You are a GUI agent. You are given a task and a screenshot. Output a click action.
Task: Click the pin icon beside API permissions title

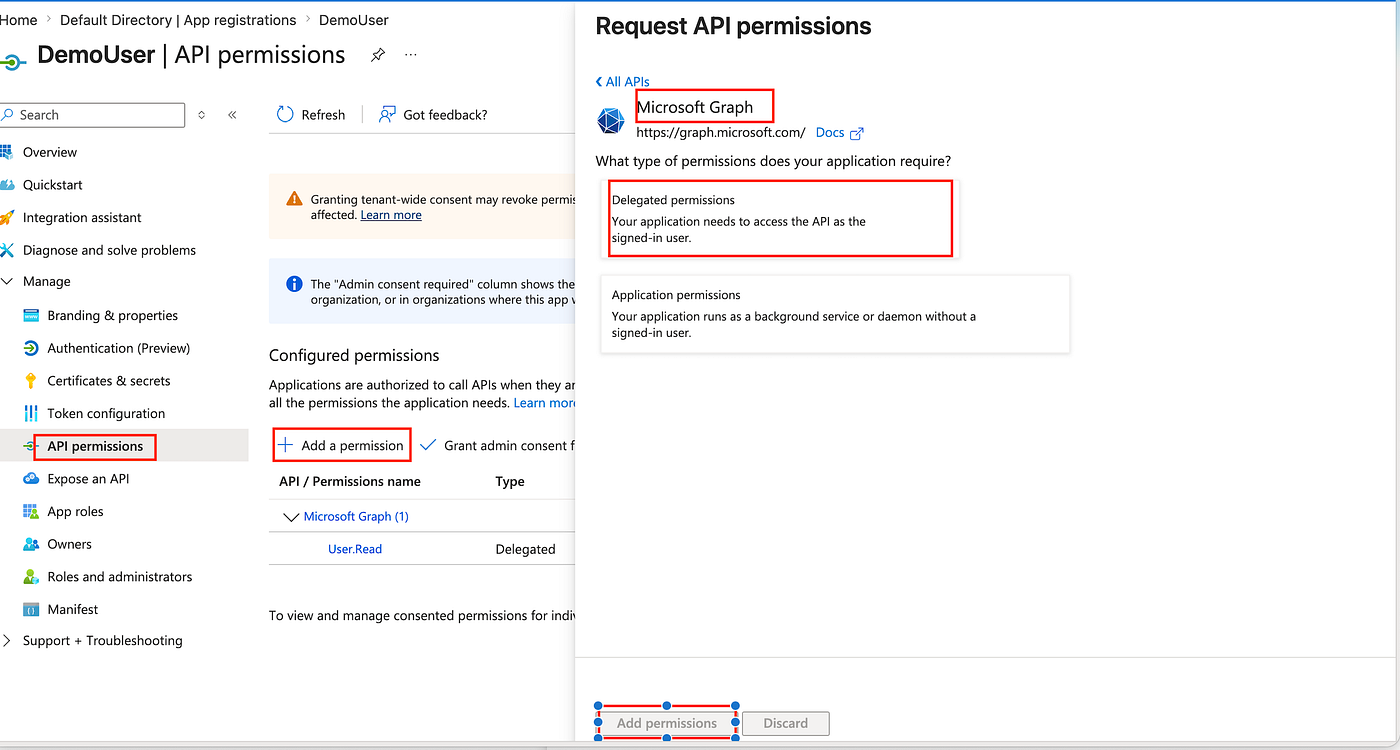coord(378,55)
